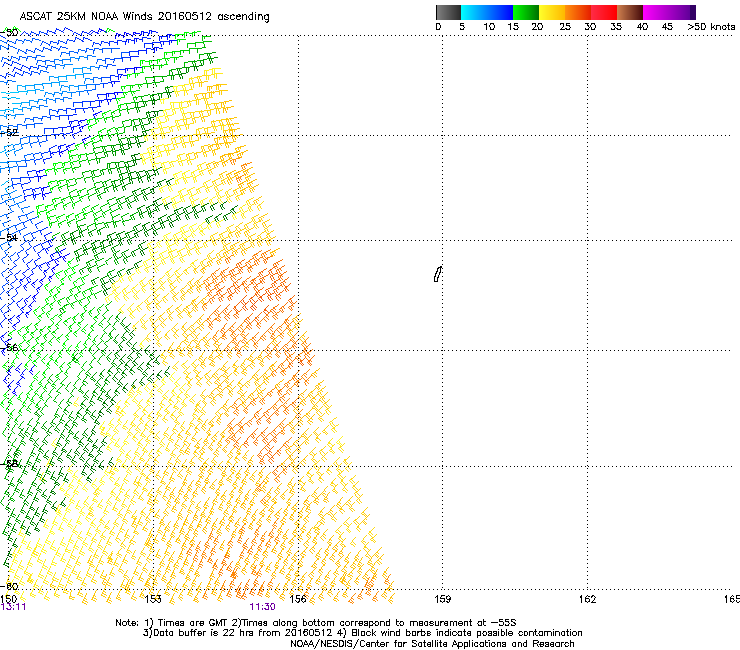Viewport: 740px width, 650px height.
Task: Click the -52 latitude axis label
Action: click(9, 133)
